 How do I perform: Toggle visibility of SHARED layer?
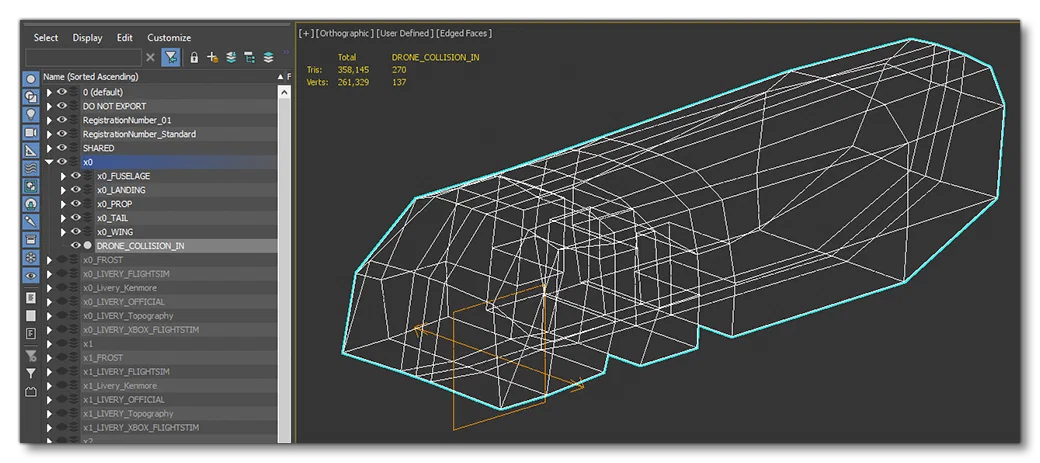(62, 148)
